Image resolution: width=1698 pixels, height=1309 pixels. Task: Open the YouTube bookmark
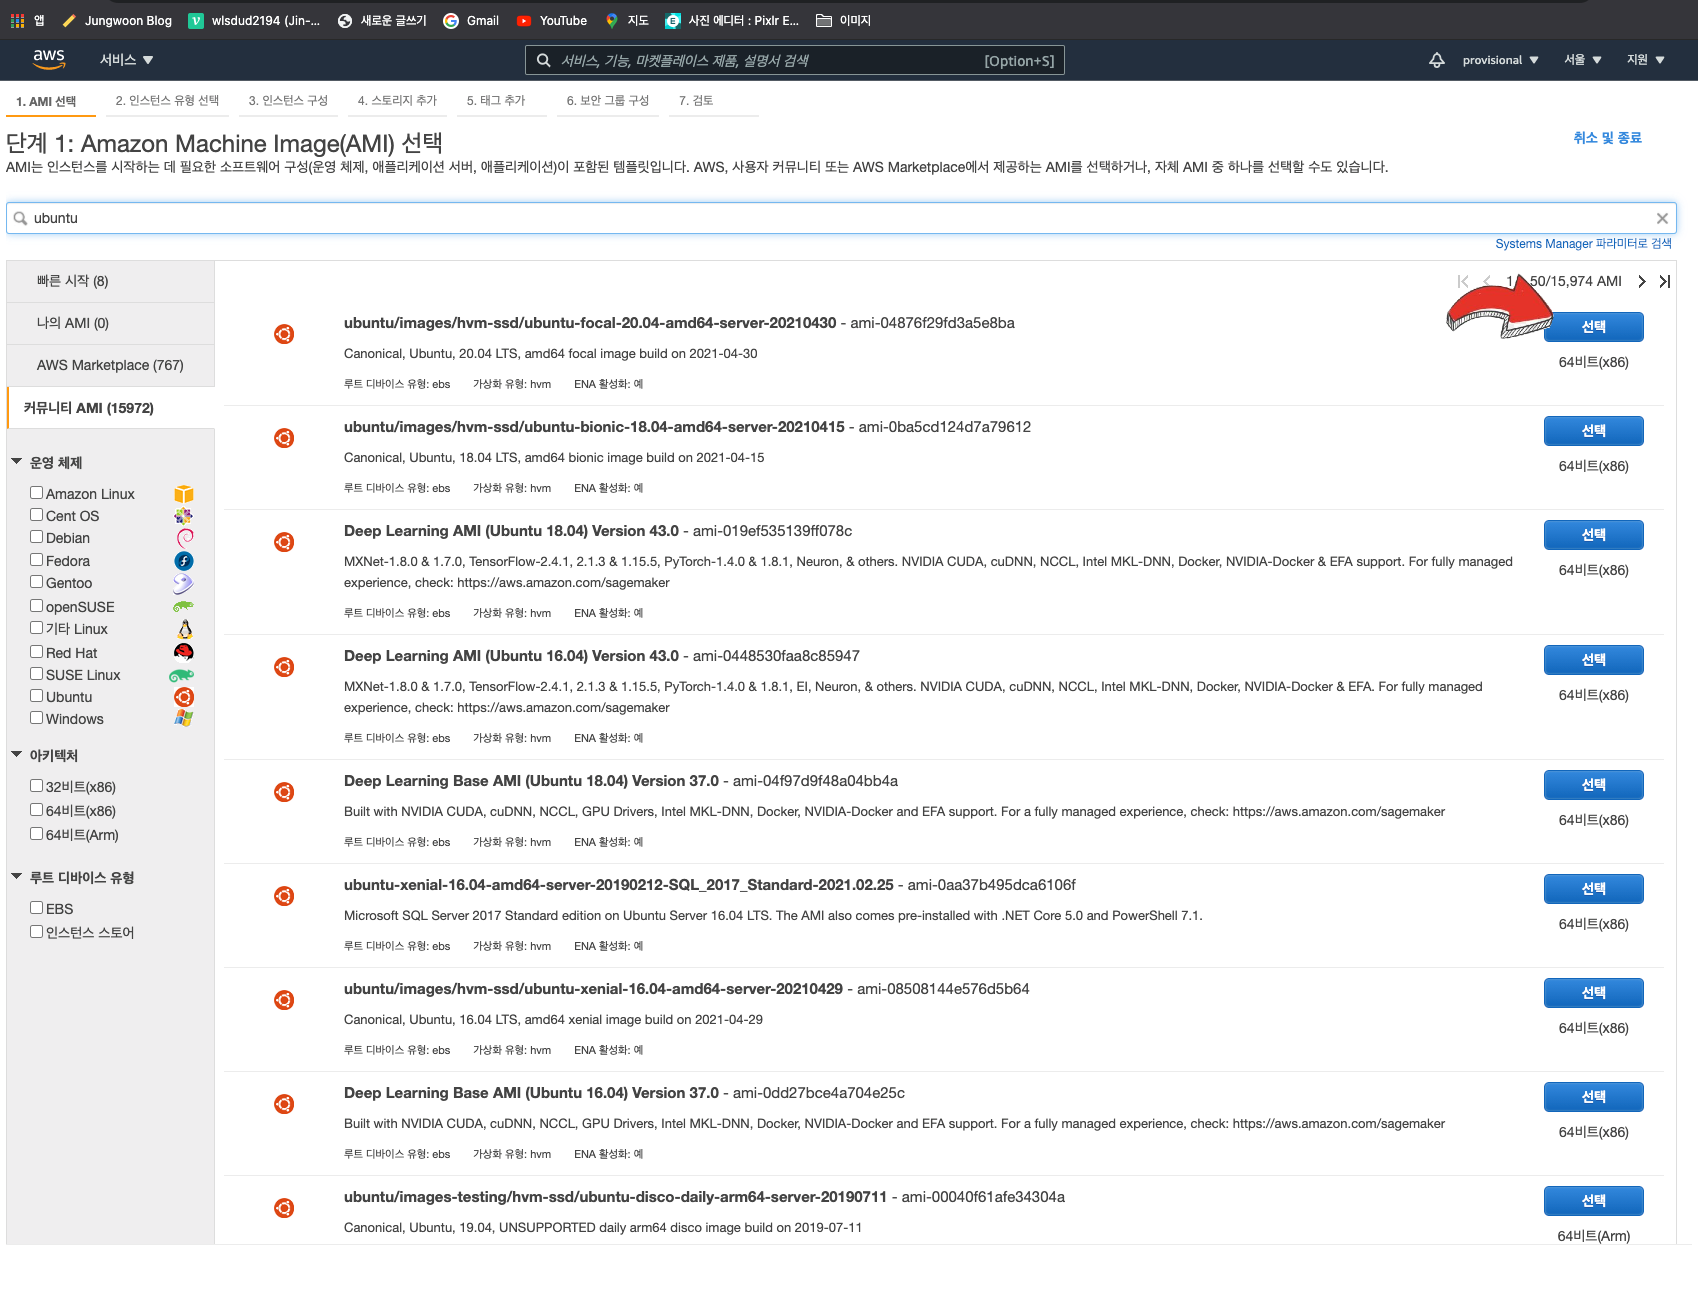coord(551,20)
